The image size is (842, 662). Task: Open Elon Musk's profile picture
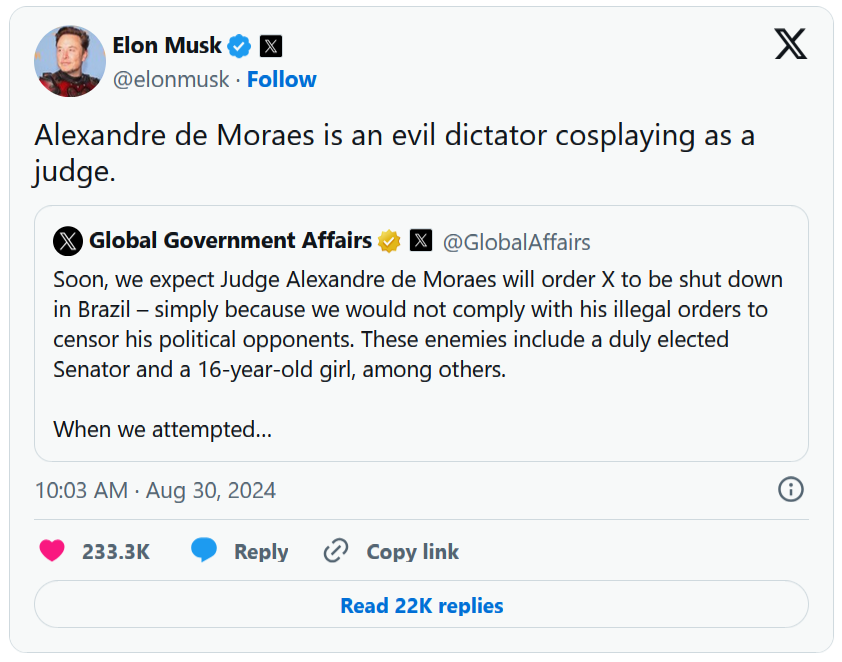(x=70, y=61)
